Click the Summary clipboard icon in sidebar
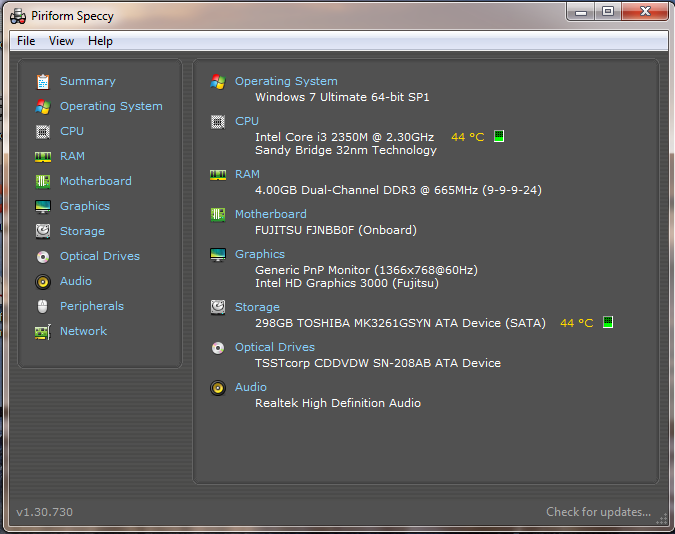The width and height of the screenshot is (675, 534). click(43, 81)
